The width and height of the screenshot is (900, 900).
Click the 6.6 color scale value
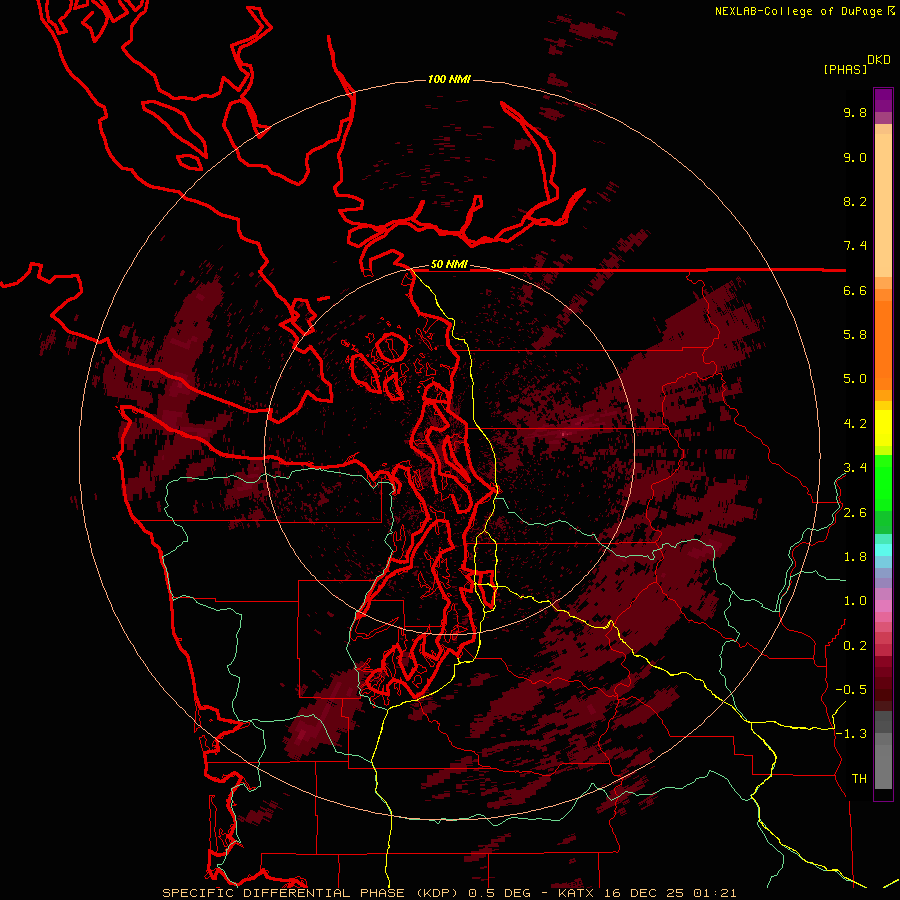coord(855,290)
